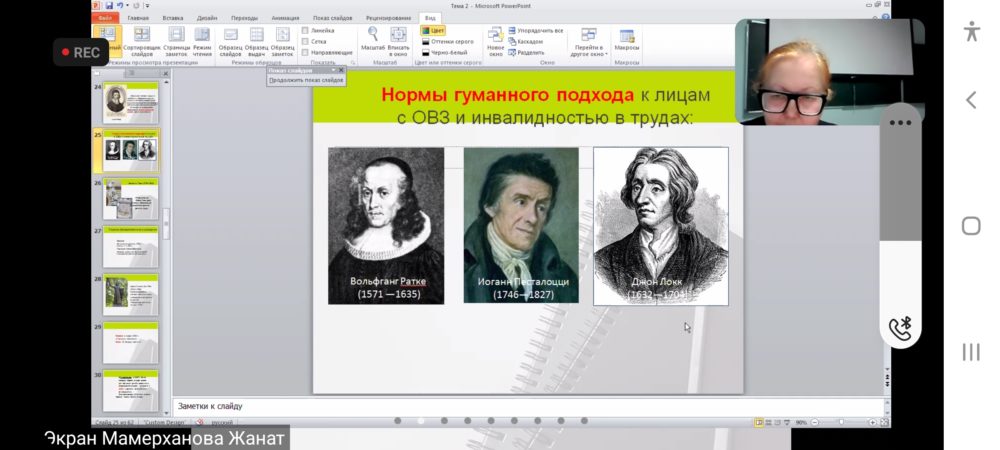Screen dimensions: 1000x450
Task: Open the Zoom dialog (Масштаб)
Action: pos(372,40)
